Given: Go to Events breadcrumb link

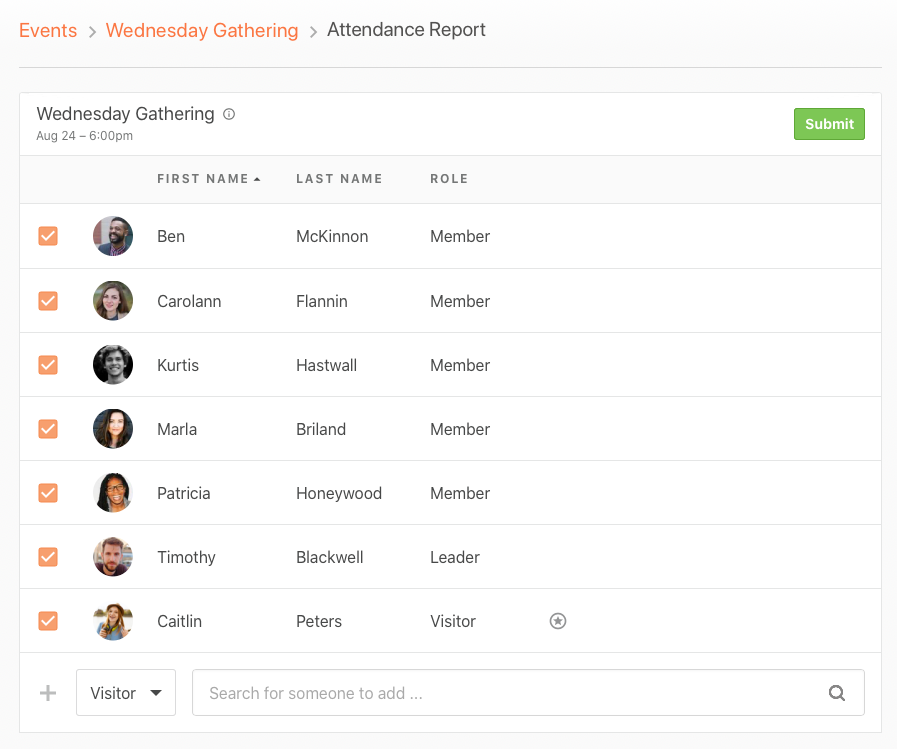Looking at the screenshot, I should click(x=48, y=30).
